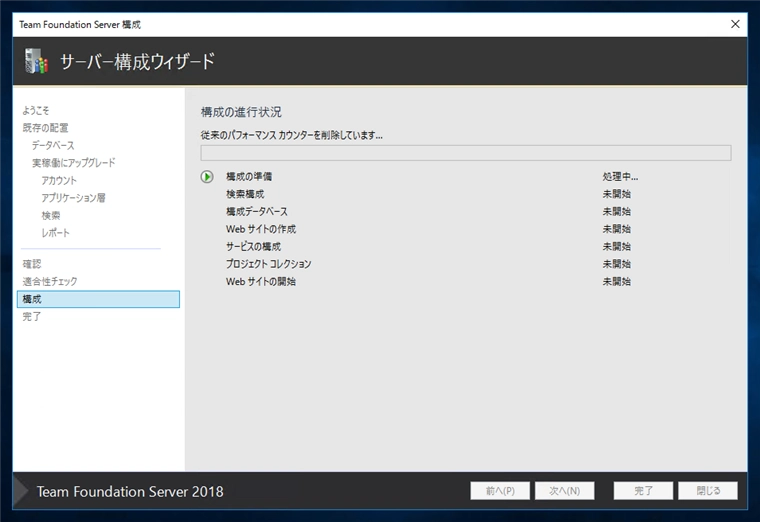Click the 閉じる button

click(x=708, y=491)
